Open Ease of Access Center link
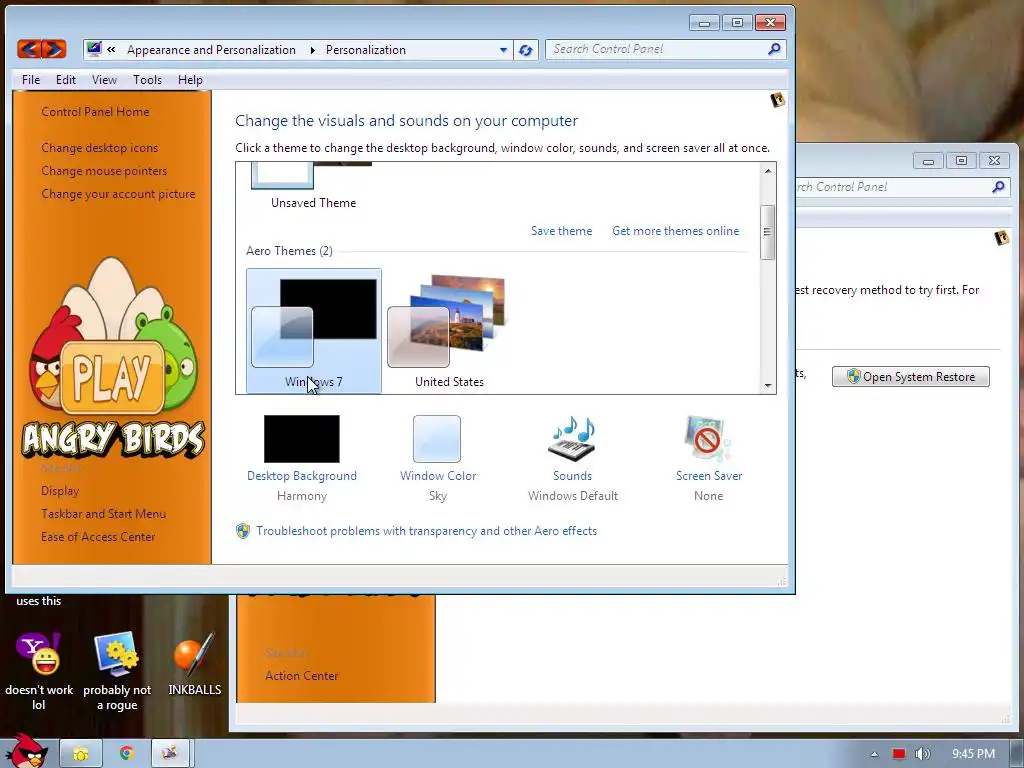1024x768 pixels. pyautogui.click(x=98, y=537)
